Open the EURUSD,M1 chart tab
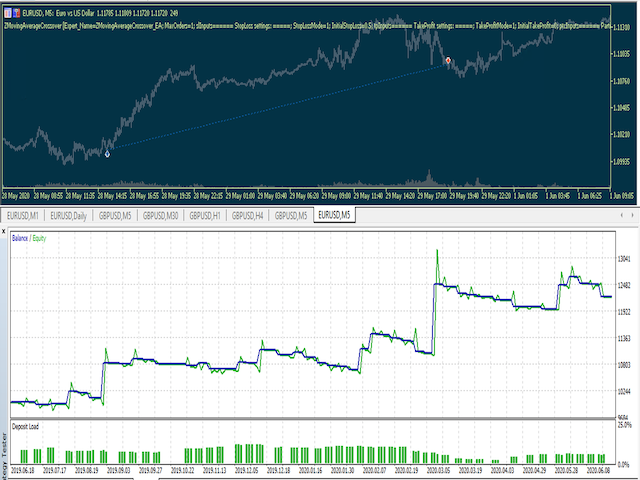640x480 pixels. (23, 216)
